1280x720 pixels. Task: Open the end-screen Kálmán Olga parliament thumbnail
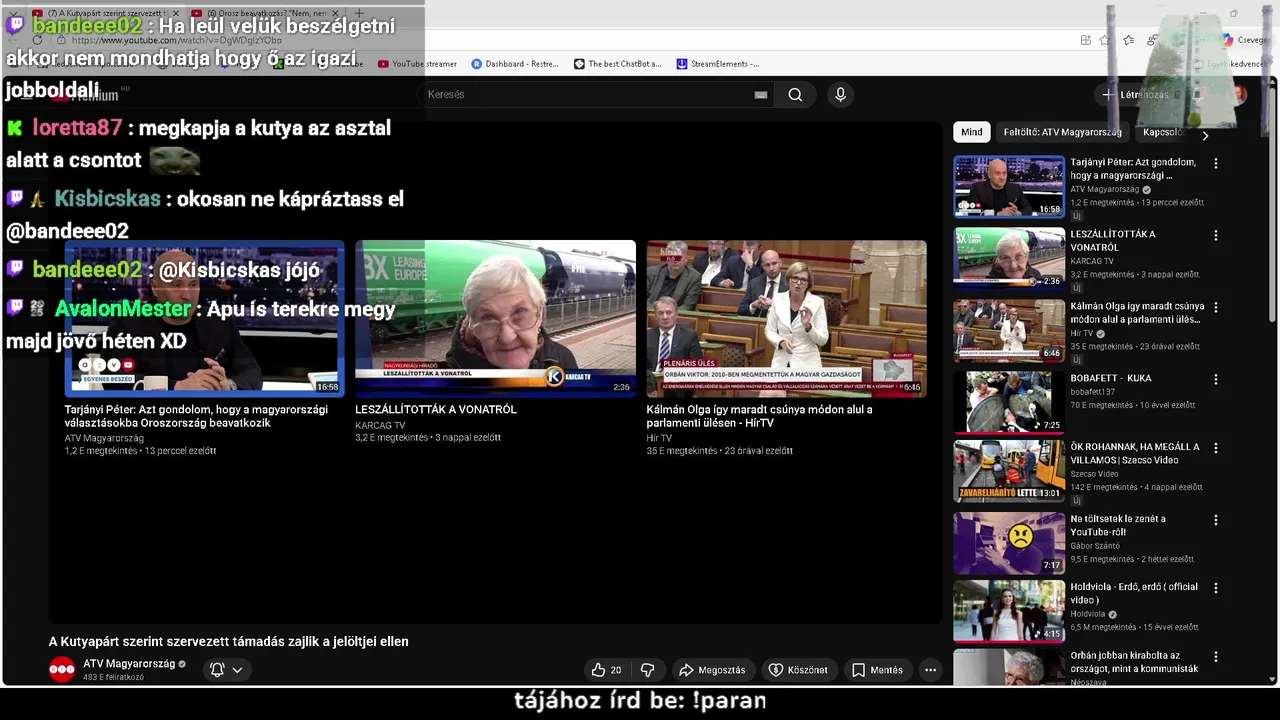[787, 319]
